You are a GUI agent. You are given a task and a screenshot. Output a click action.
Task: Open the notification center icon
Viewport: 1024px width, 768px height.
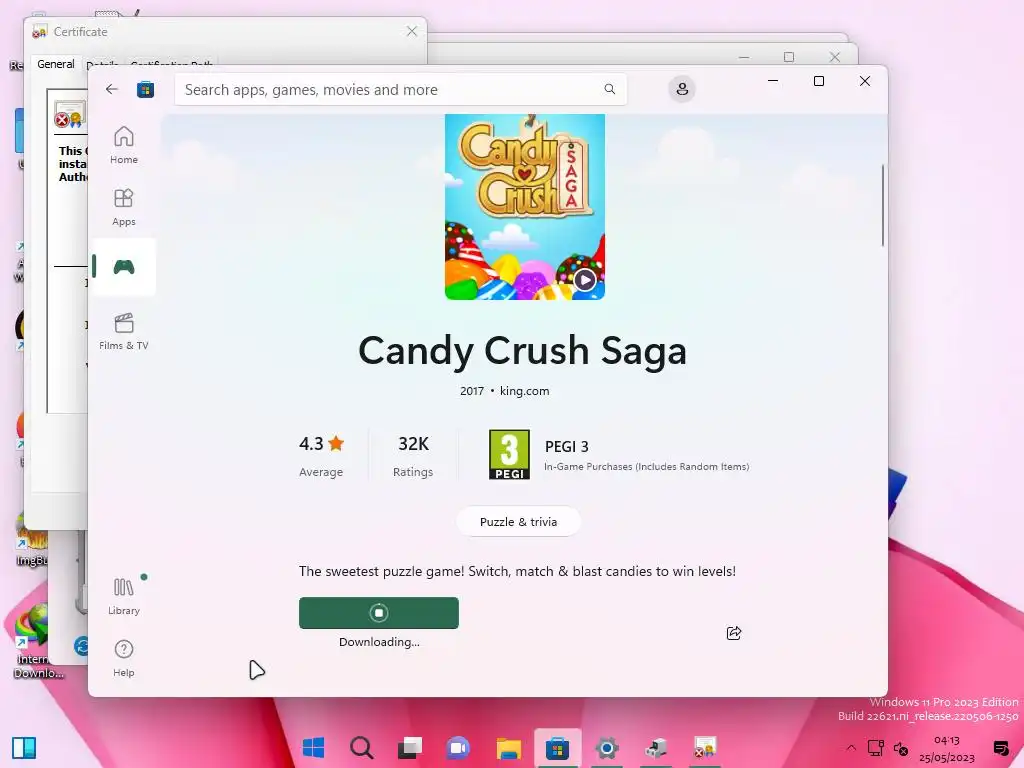click(x=1001, y=748)
